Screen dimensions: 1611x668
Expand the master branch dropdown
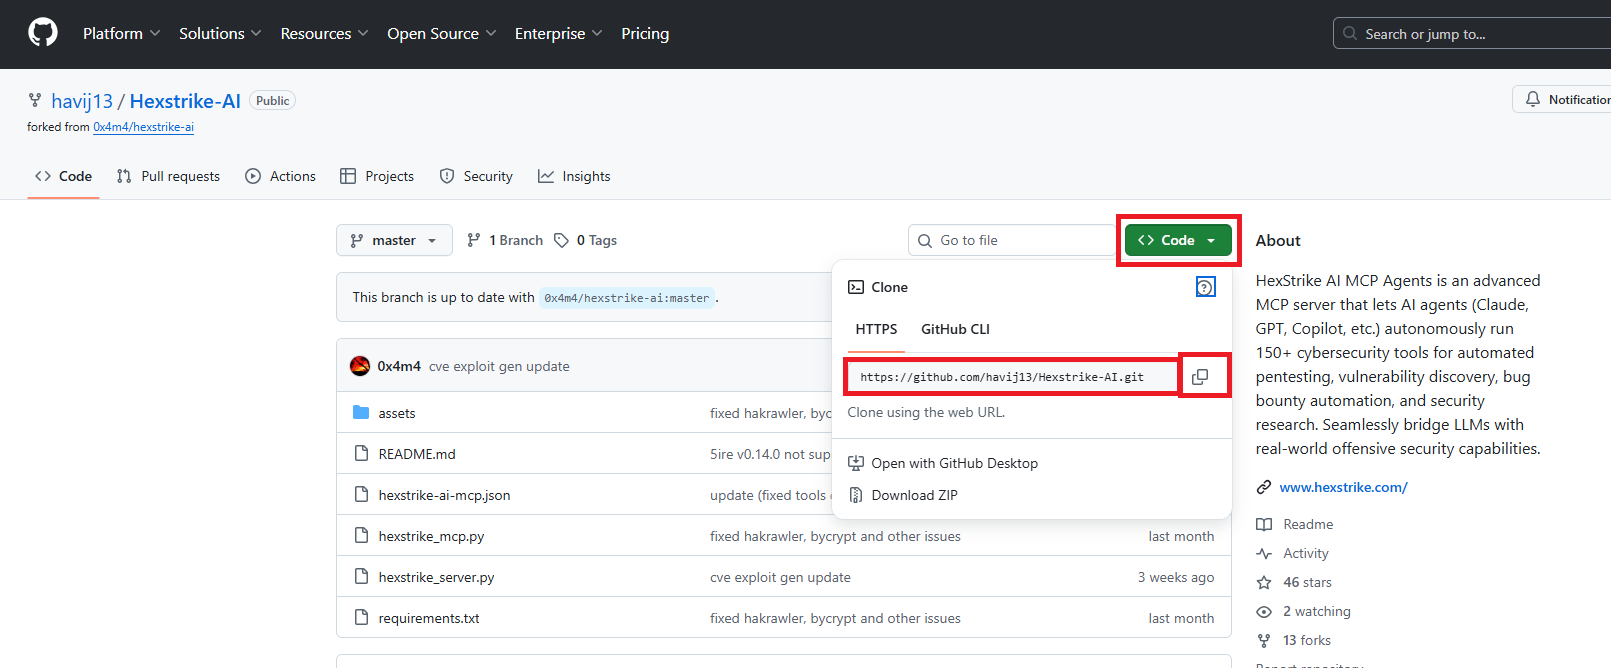click(x=394, y=240)
